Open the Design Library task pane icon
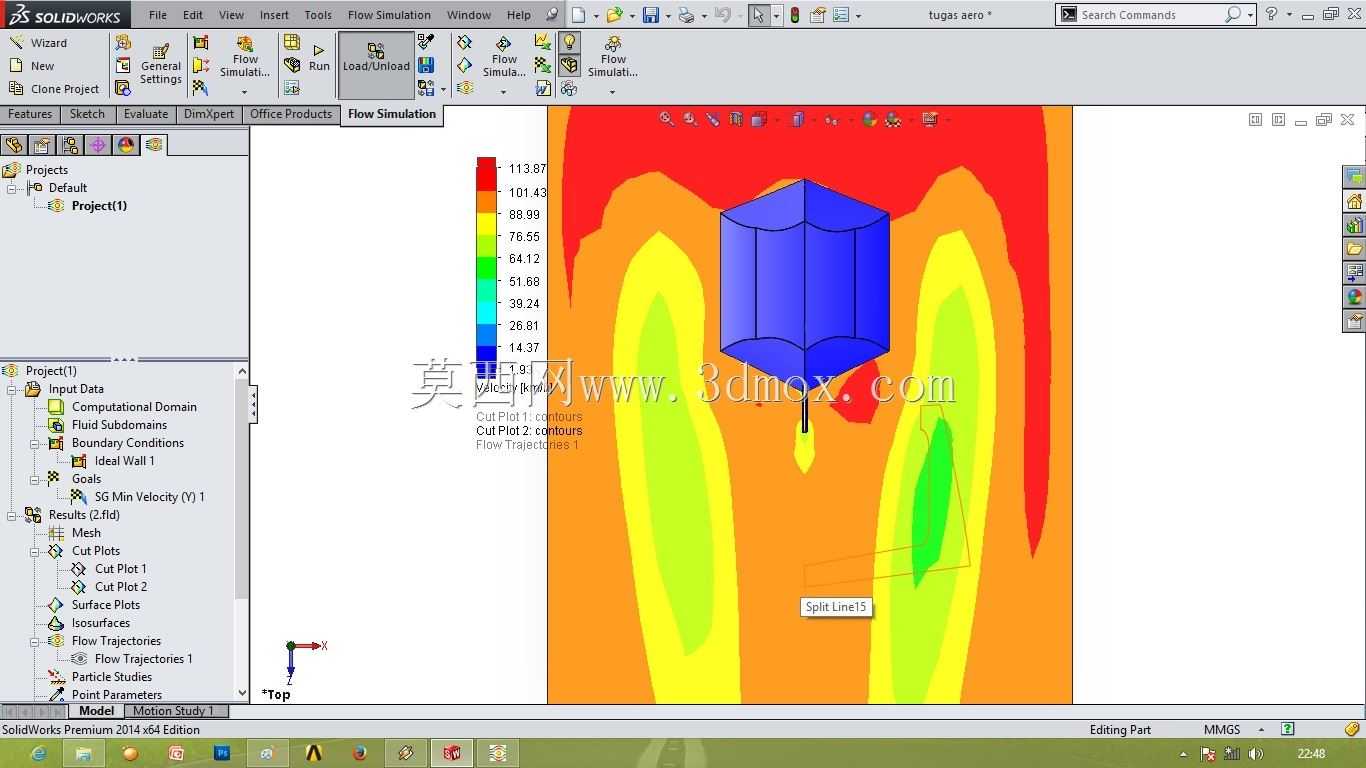 [x=1355, y=225]
